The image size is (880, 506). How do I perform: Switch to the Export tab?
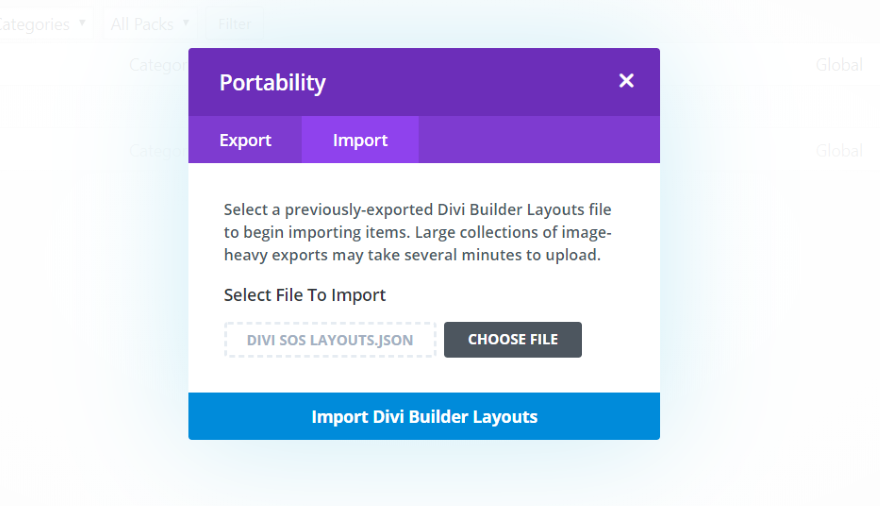click(x=245, y=140)
